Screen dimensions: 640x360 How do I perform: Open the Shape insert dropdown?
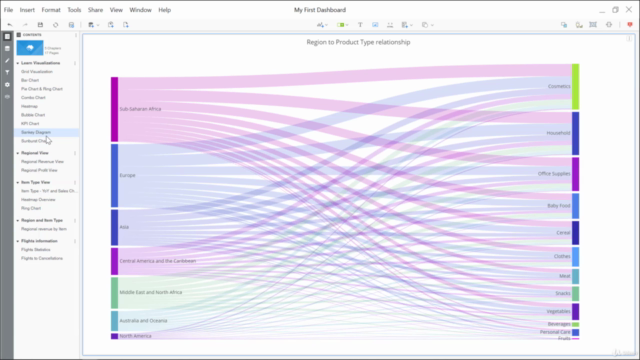tap(427, 25)
